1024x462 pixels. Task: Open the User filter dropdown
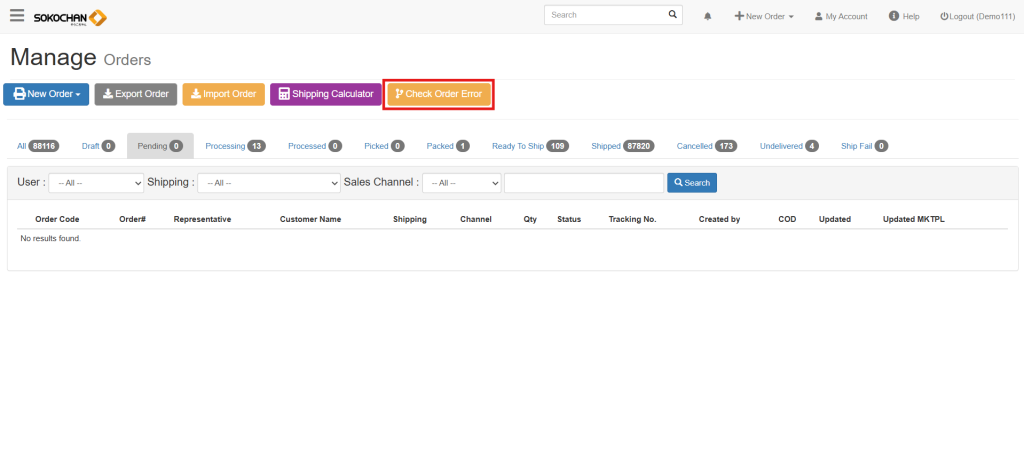pyautogui.click(x=96, y=183)
